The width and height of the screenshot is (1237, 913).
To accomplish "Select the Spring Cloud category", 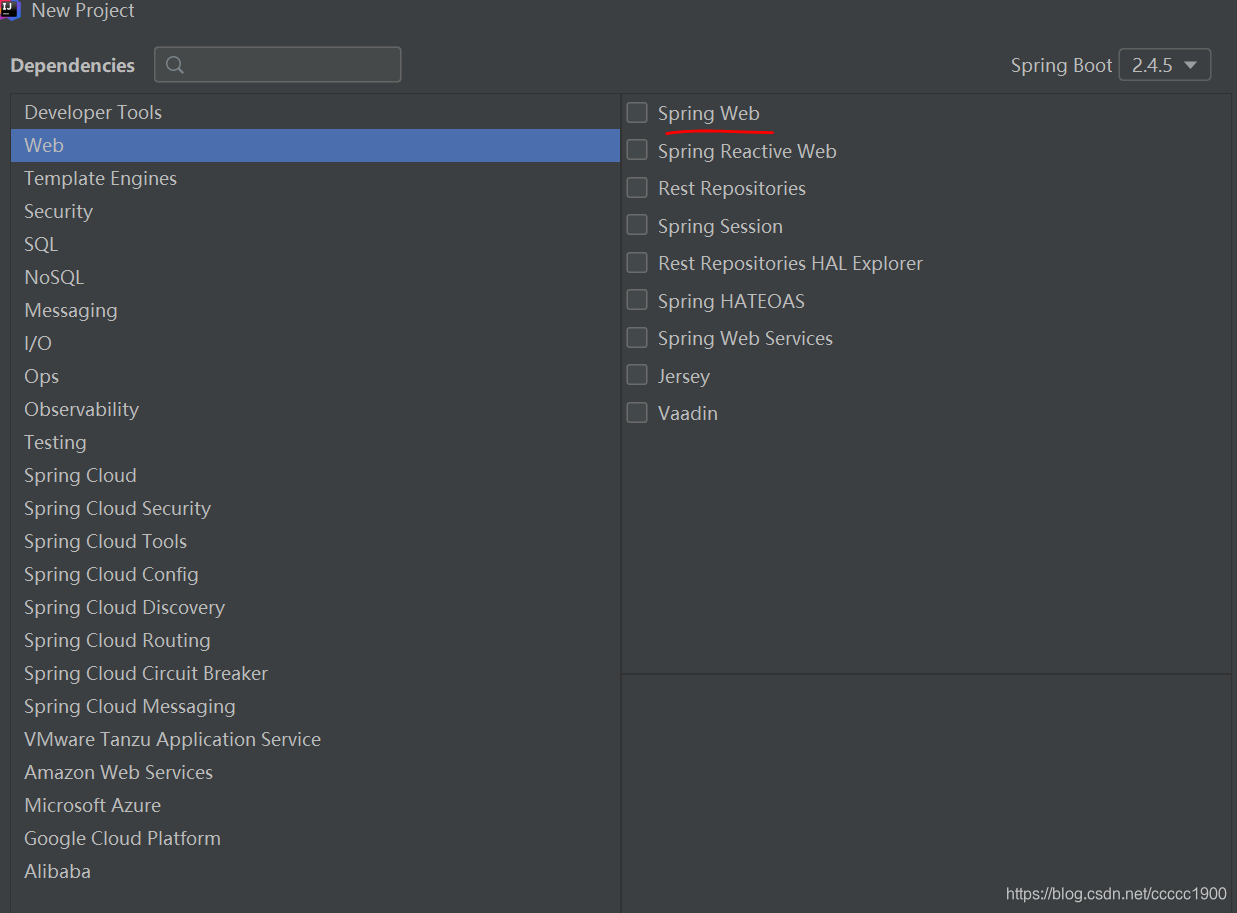I will pos(315,475).
